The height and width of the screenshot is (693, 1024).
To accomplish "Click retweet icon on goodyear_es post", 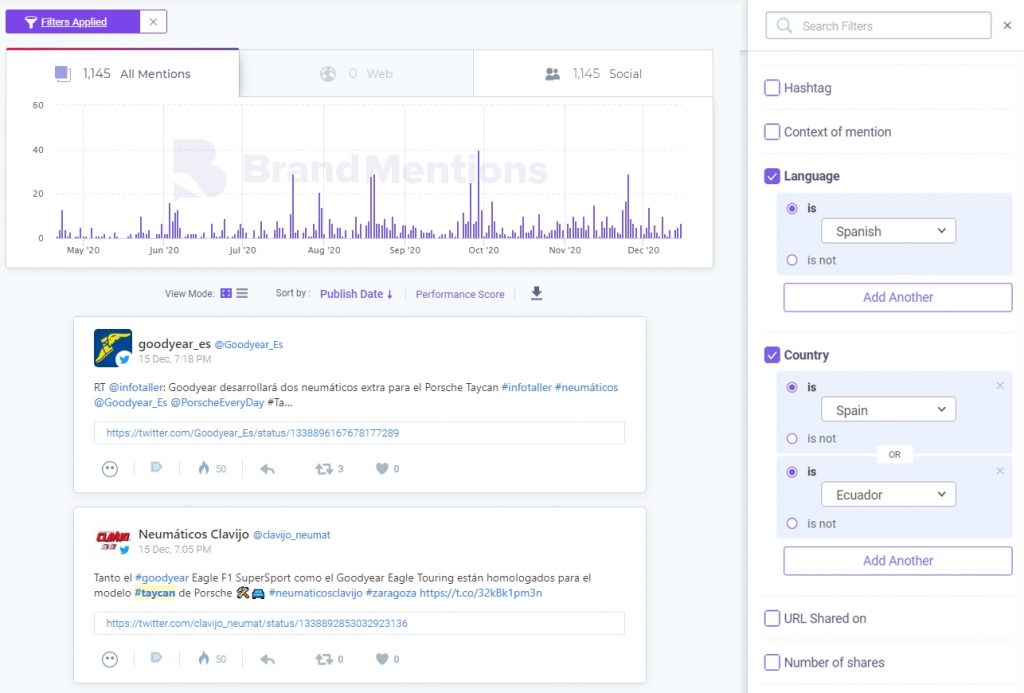I will tap(324, 469).
